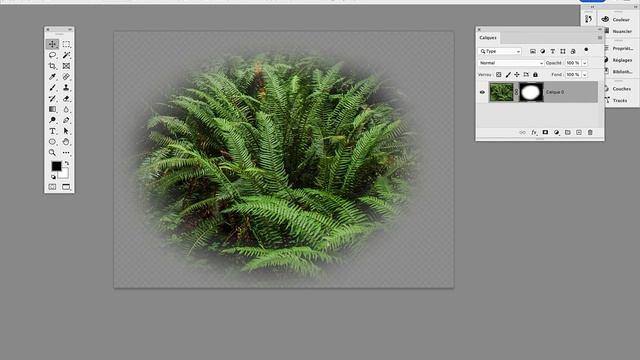Select the Magic Wand tool
The height and width of the screenshot is (360, 640).
tap(66, 55)
